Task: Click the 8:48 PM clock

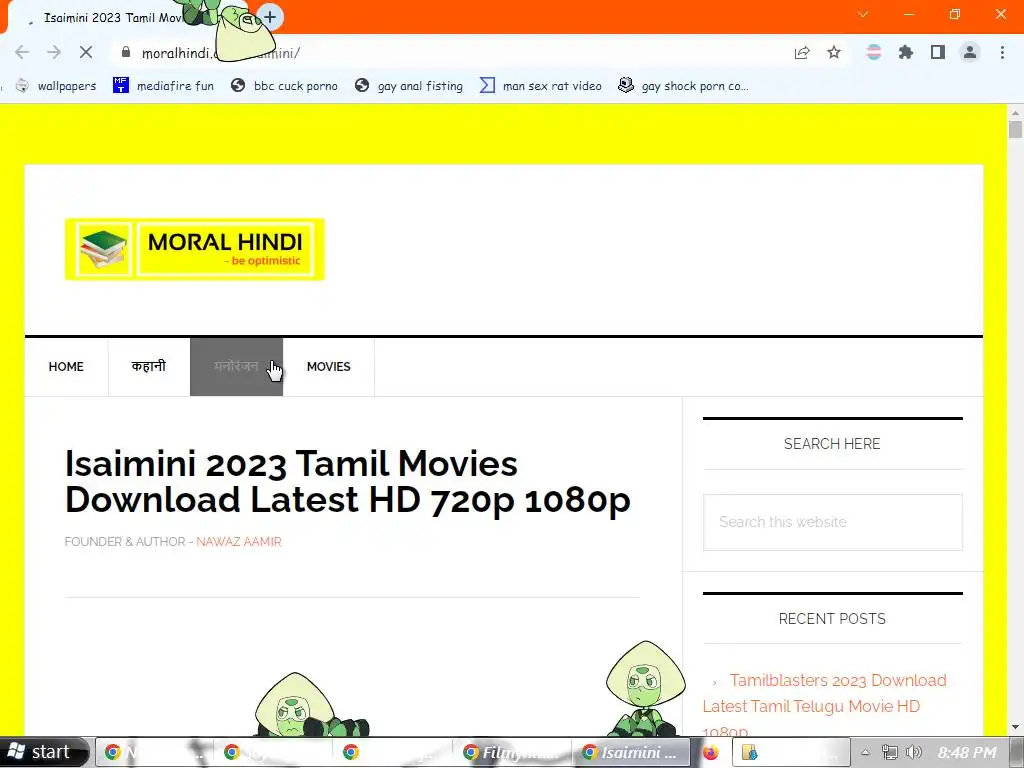Action: [x=967, y=752]
